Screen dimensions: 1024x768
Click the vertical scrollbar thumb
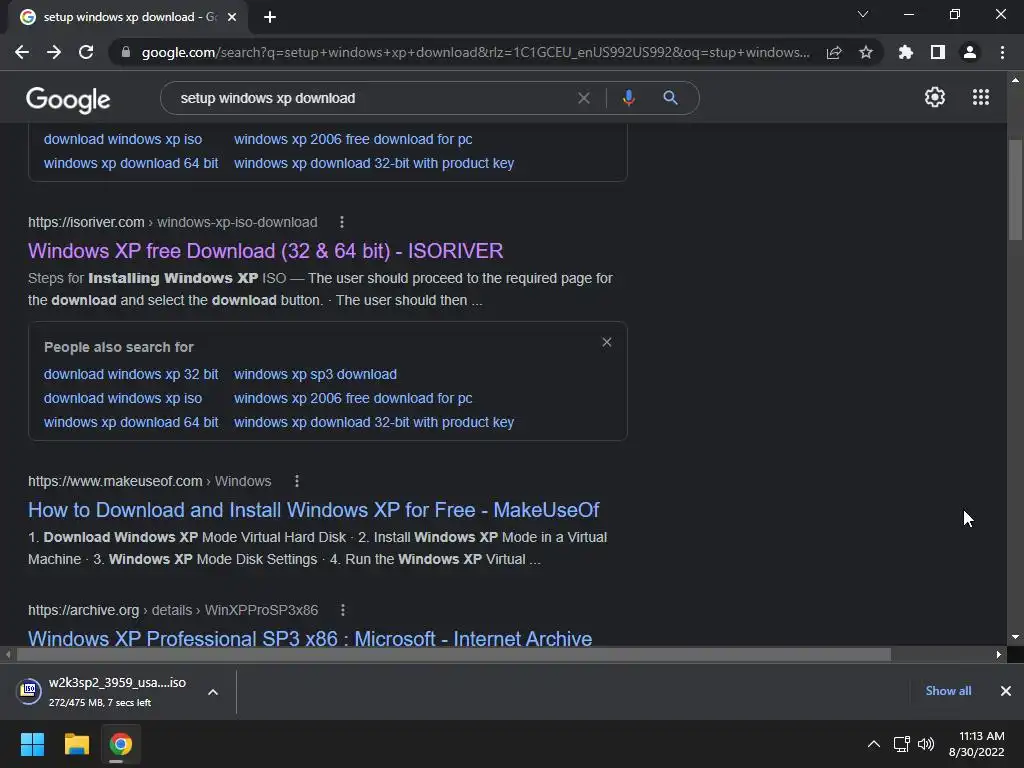(1015, 189)
